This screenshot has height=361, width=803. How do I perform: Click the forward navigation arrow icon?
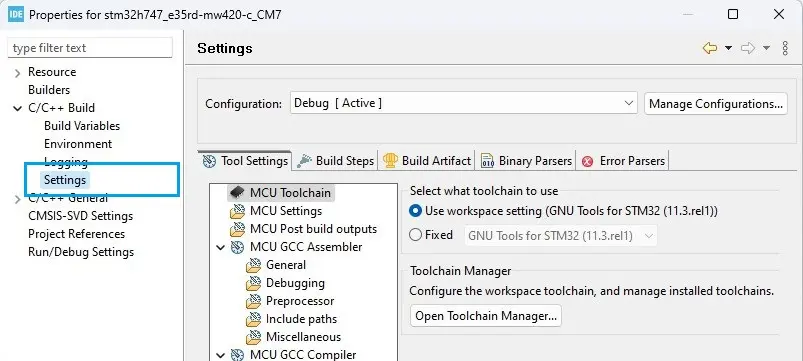pos(748,48)
